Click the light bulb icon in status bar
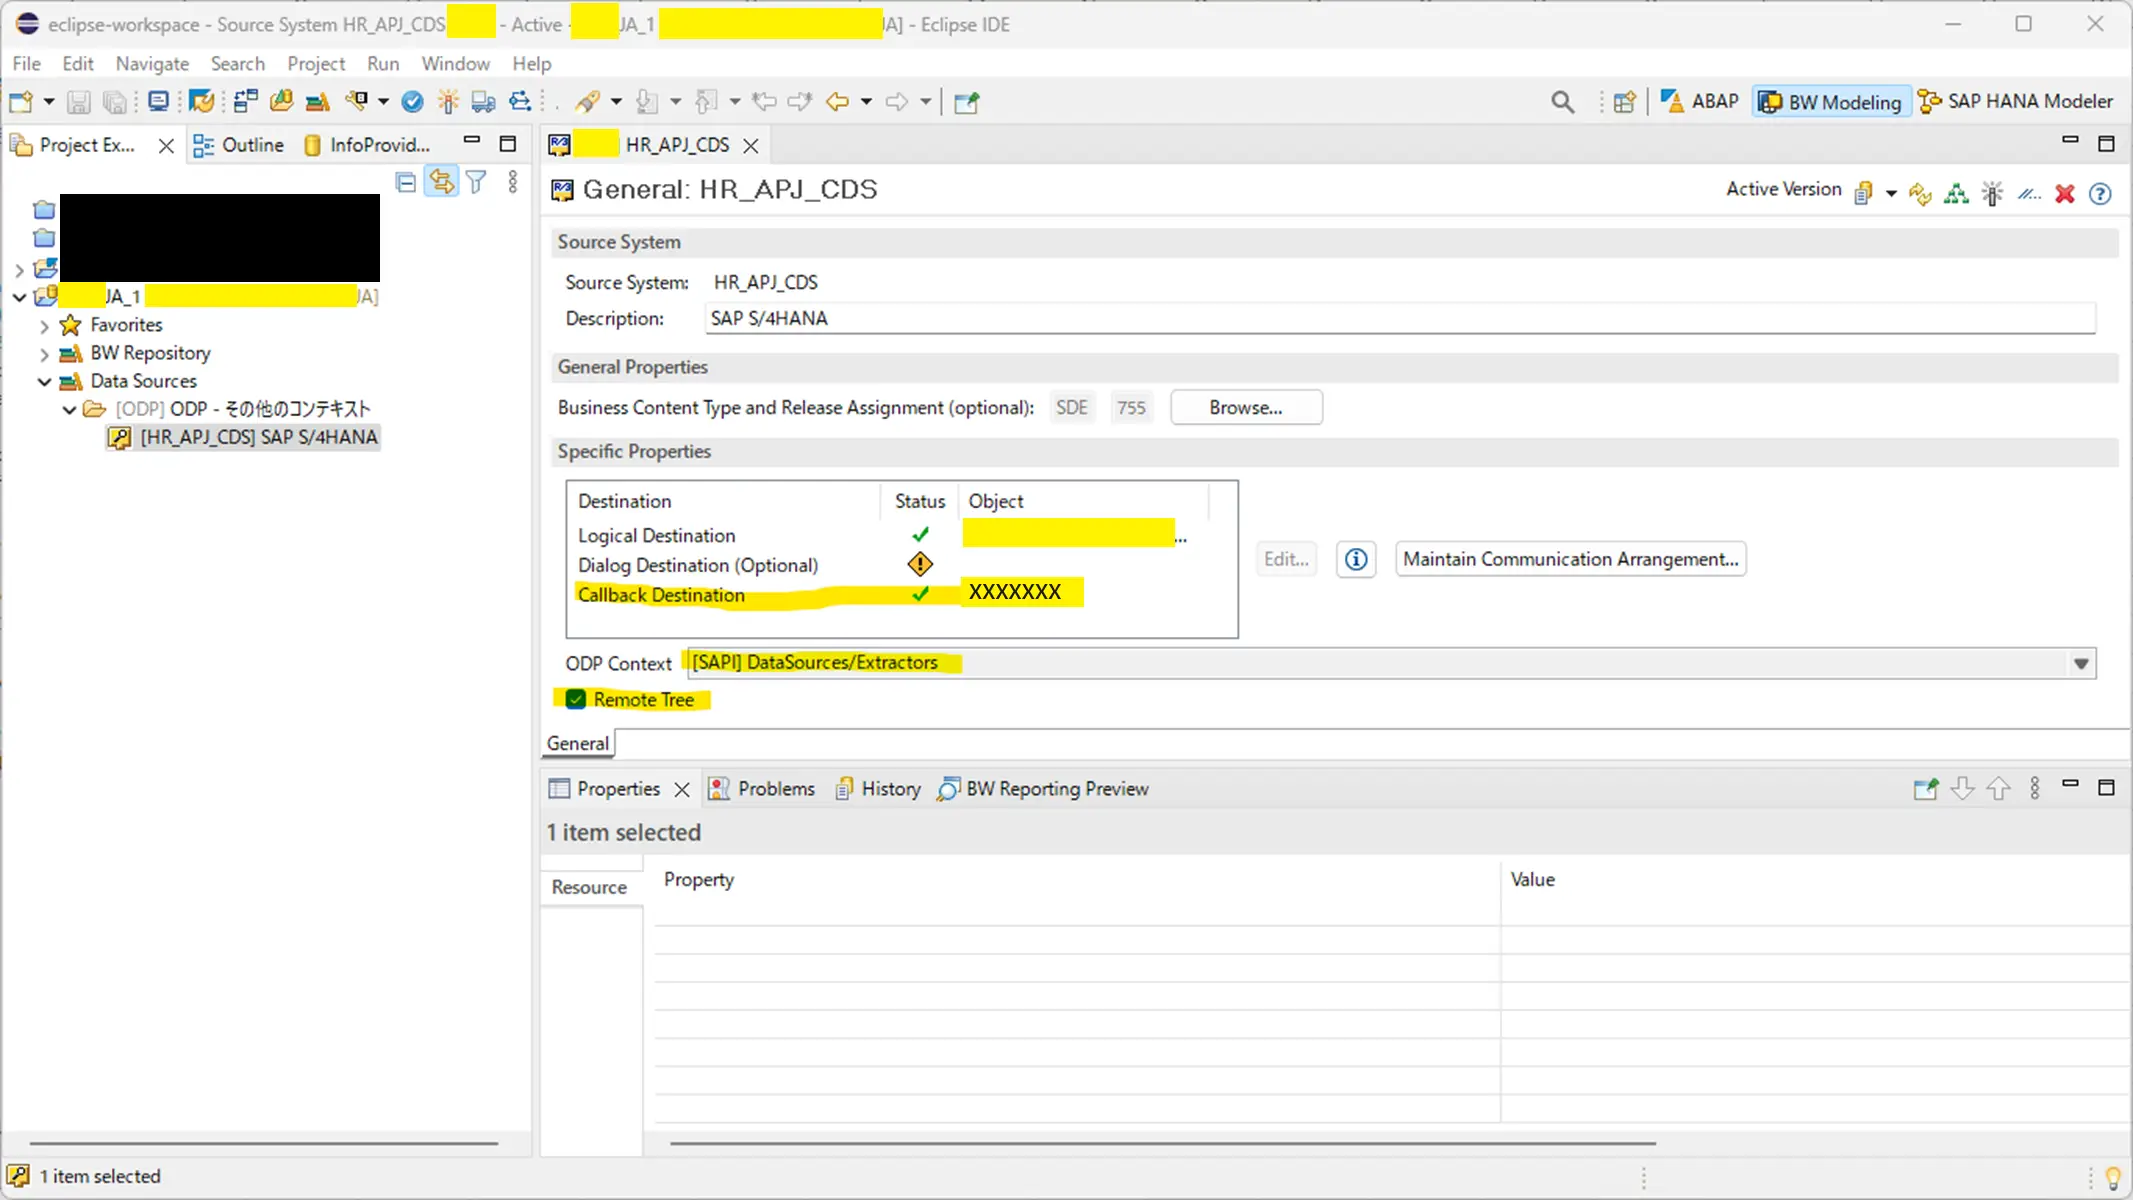This screenshot has height=1200, width=2133. click(2113, 1178)
